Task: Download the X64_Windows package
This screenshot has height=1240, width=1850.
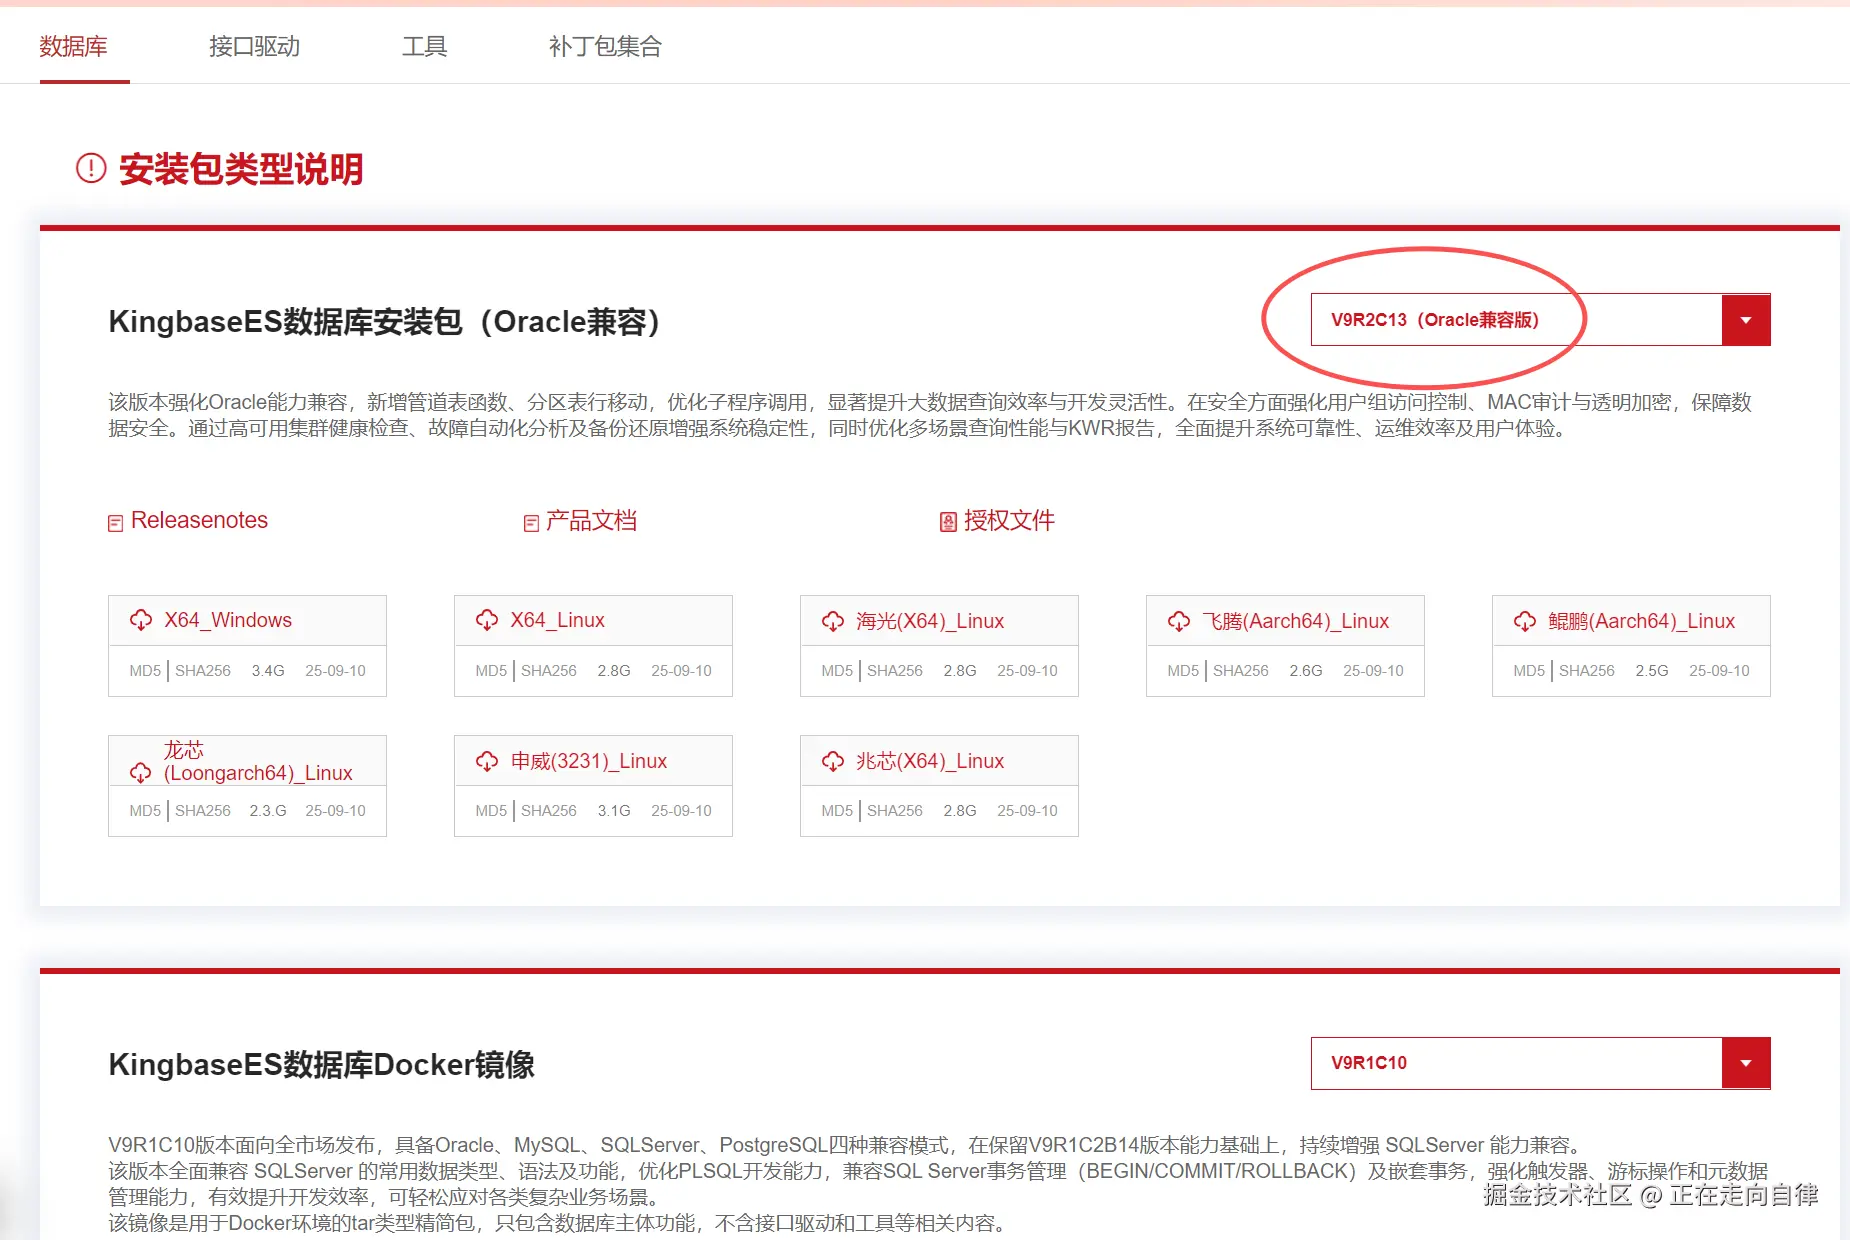Action: (228, 620)
